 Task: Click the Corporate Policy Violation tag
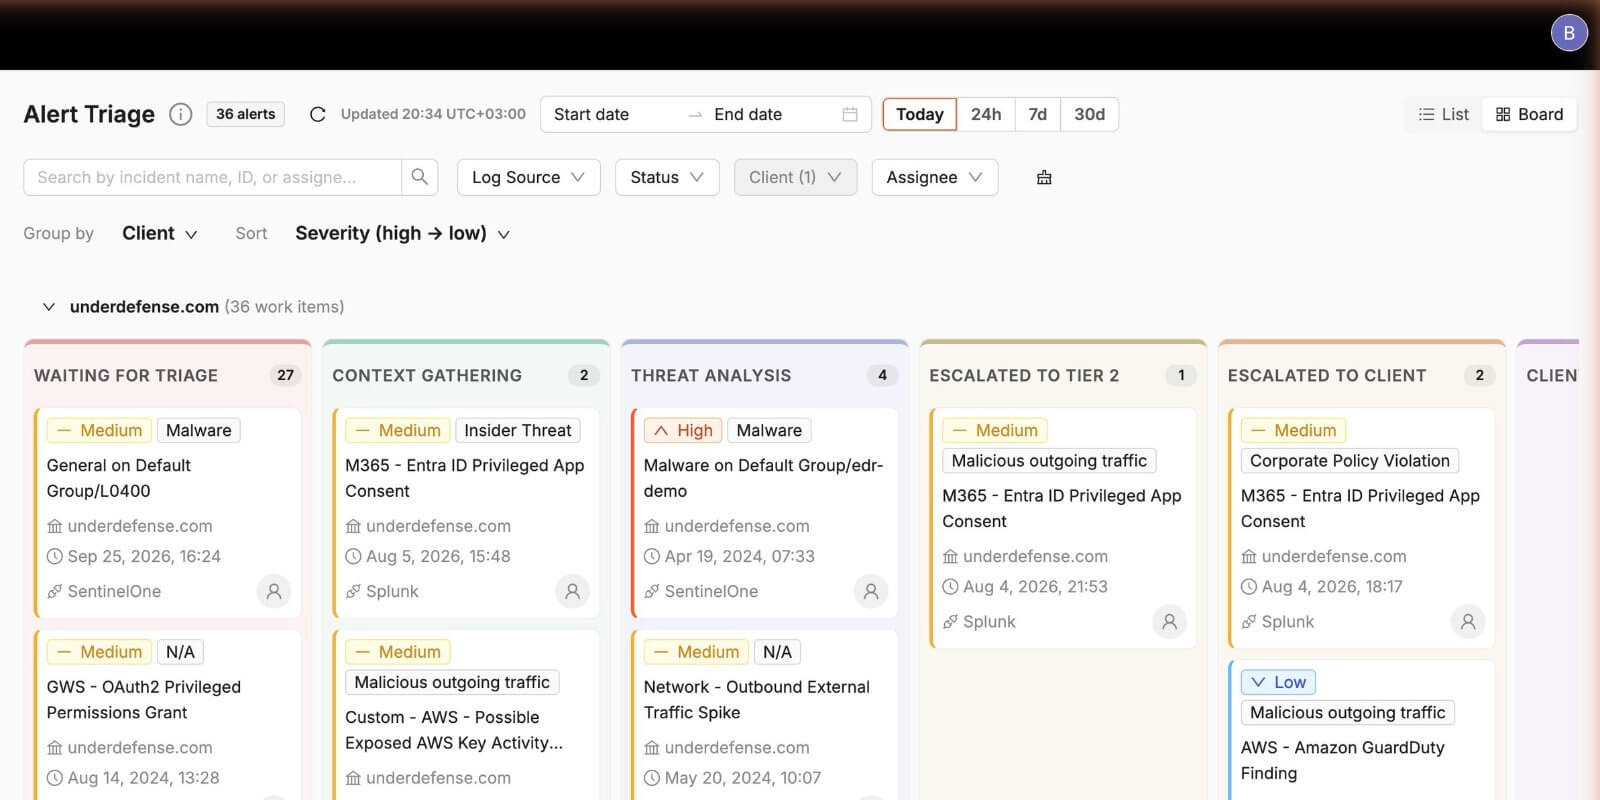coord(1350,460)
